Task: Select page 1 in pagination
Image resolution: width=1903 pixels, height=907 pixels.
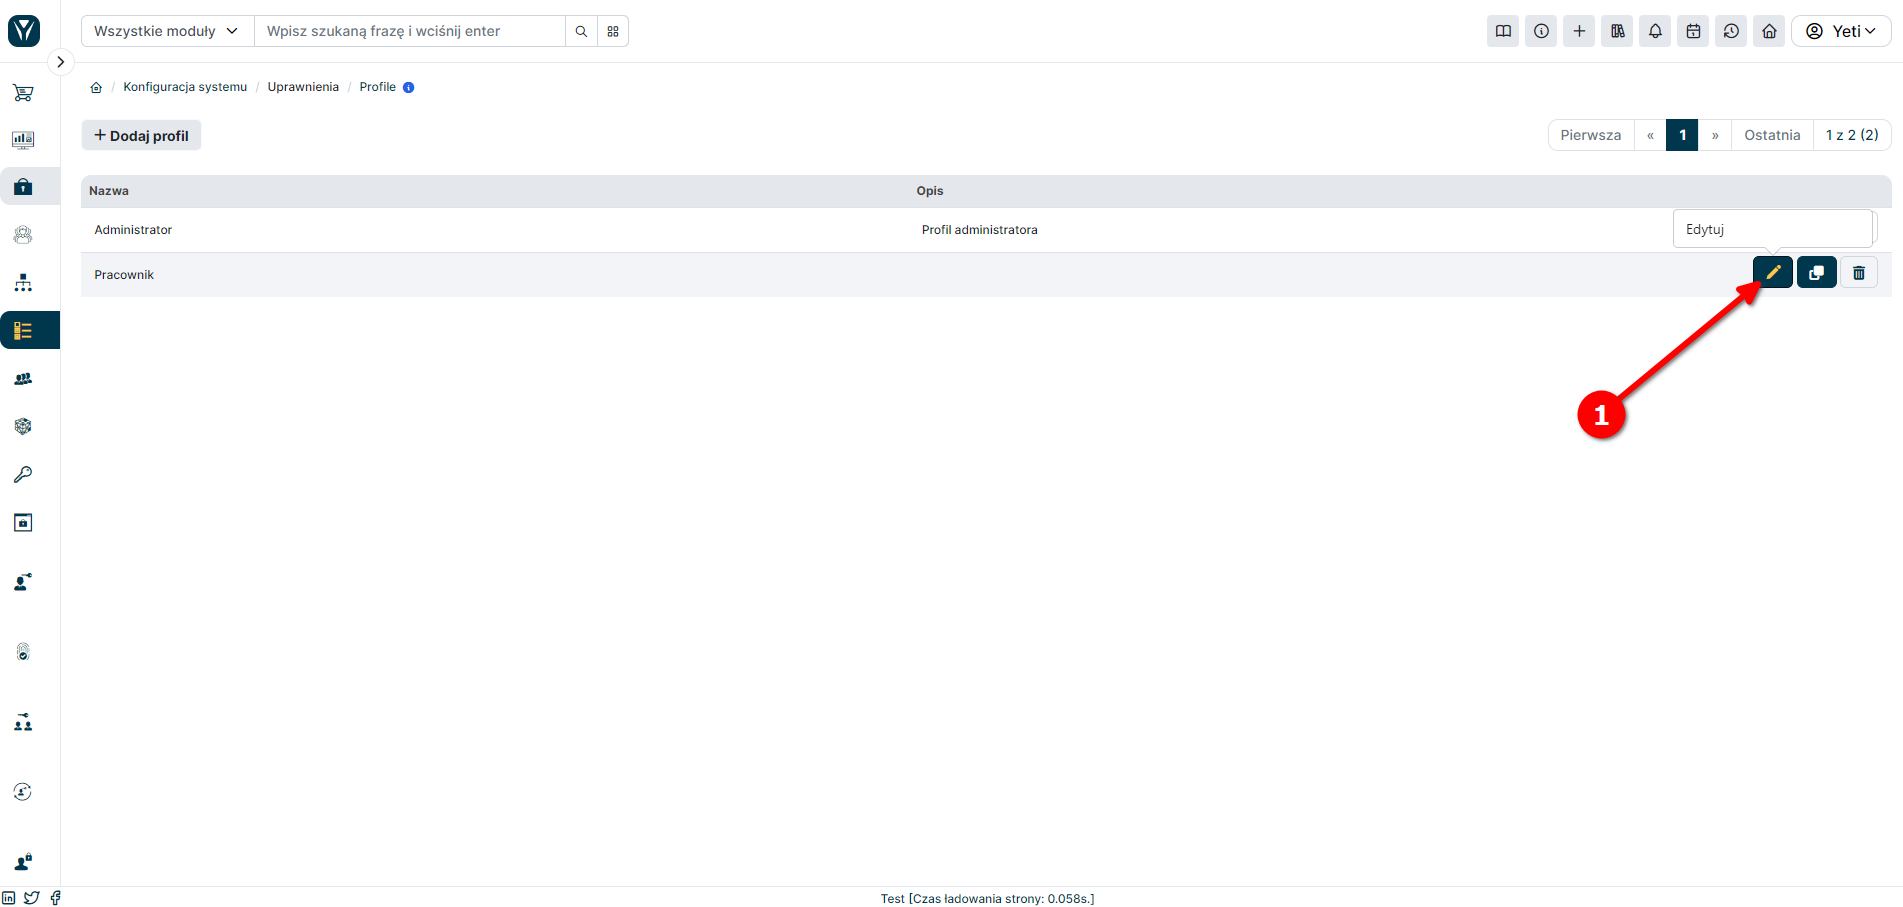Action: coord(1682,135)
